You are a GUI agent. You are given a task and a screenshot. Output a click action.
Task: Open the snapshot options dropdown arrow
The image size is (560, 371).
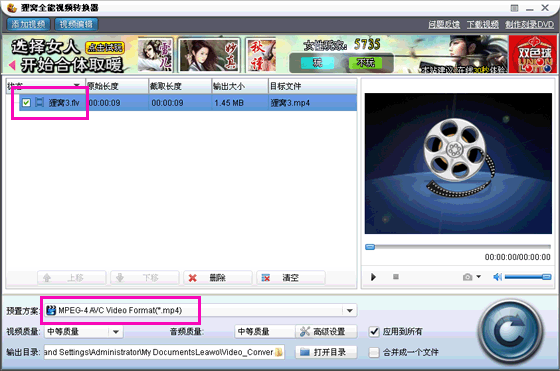click(479, 276)
